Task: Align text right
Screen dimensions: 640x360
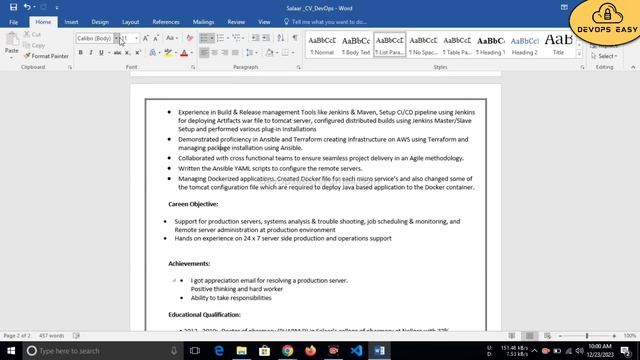Action: [x=224, y=53]
